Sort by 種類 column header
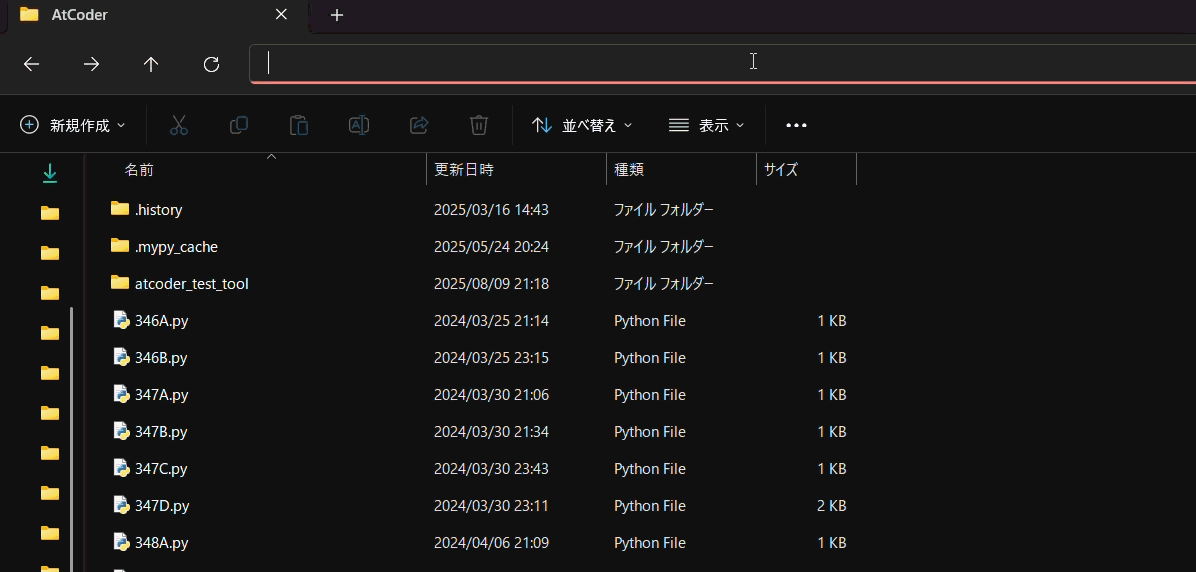The width and height of the screenshot is (1196, 572). point(629,169)
